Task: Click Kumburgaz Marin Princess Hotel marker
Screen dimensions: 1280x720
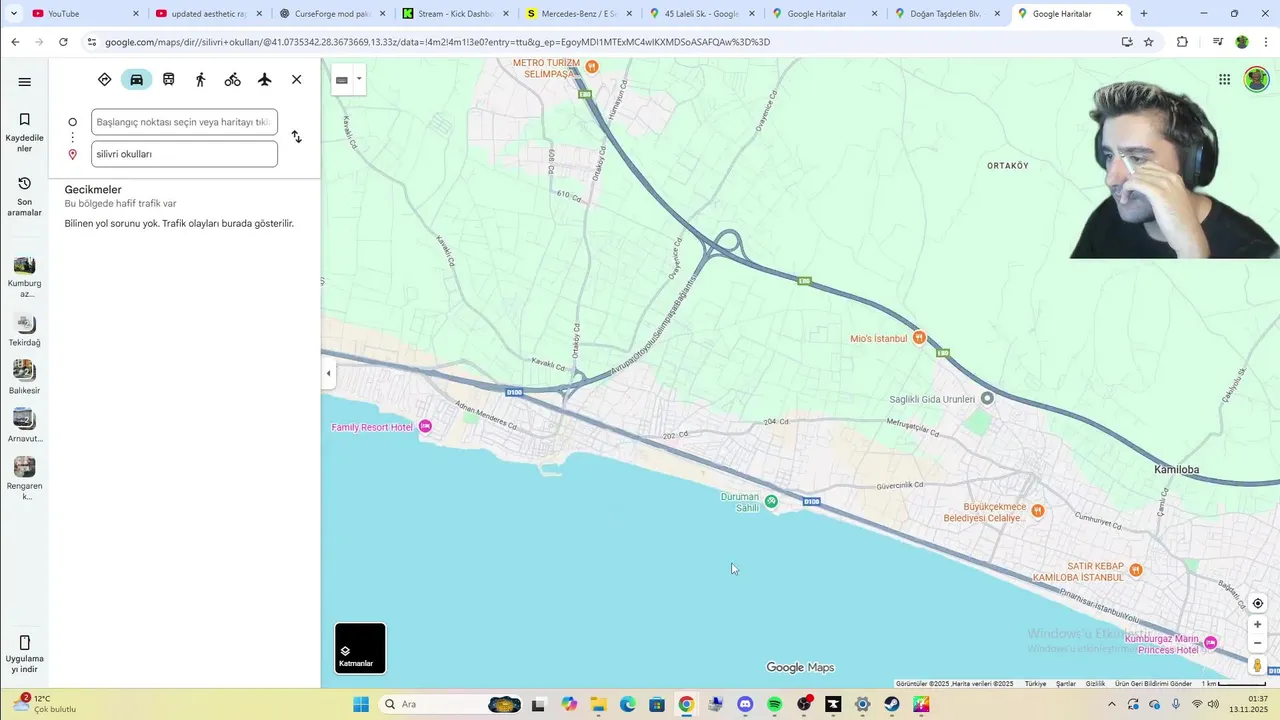Action: (1211, 642)
